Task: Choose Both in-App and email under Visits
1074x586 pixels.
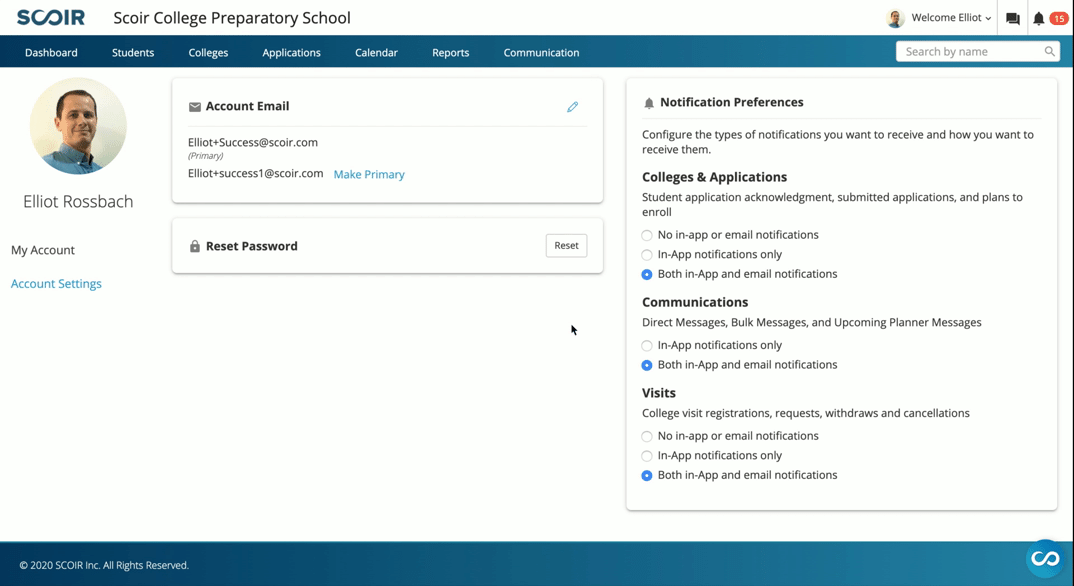Action: (647, 476)
